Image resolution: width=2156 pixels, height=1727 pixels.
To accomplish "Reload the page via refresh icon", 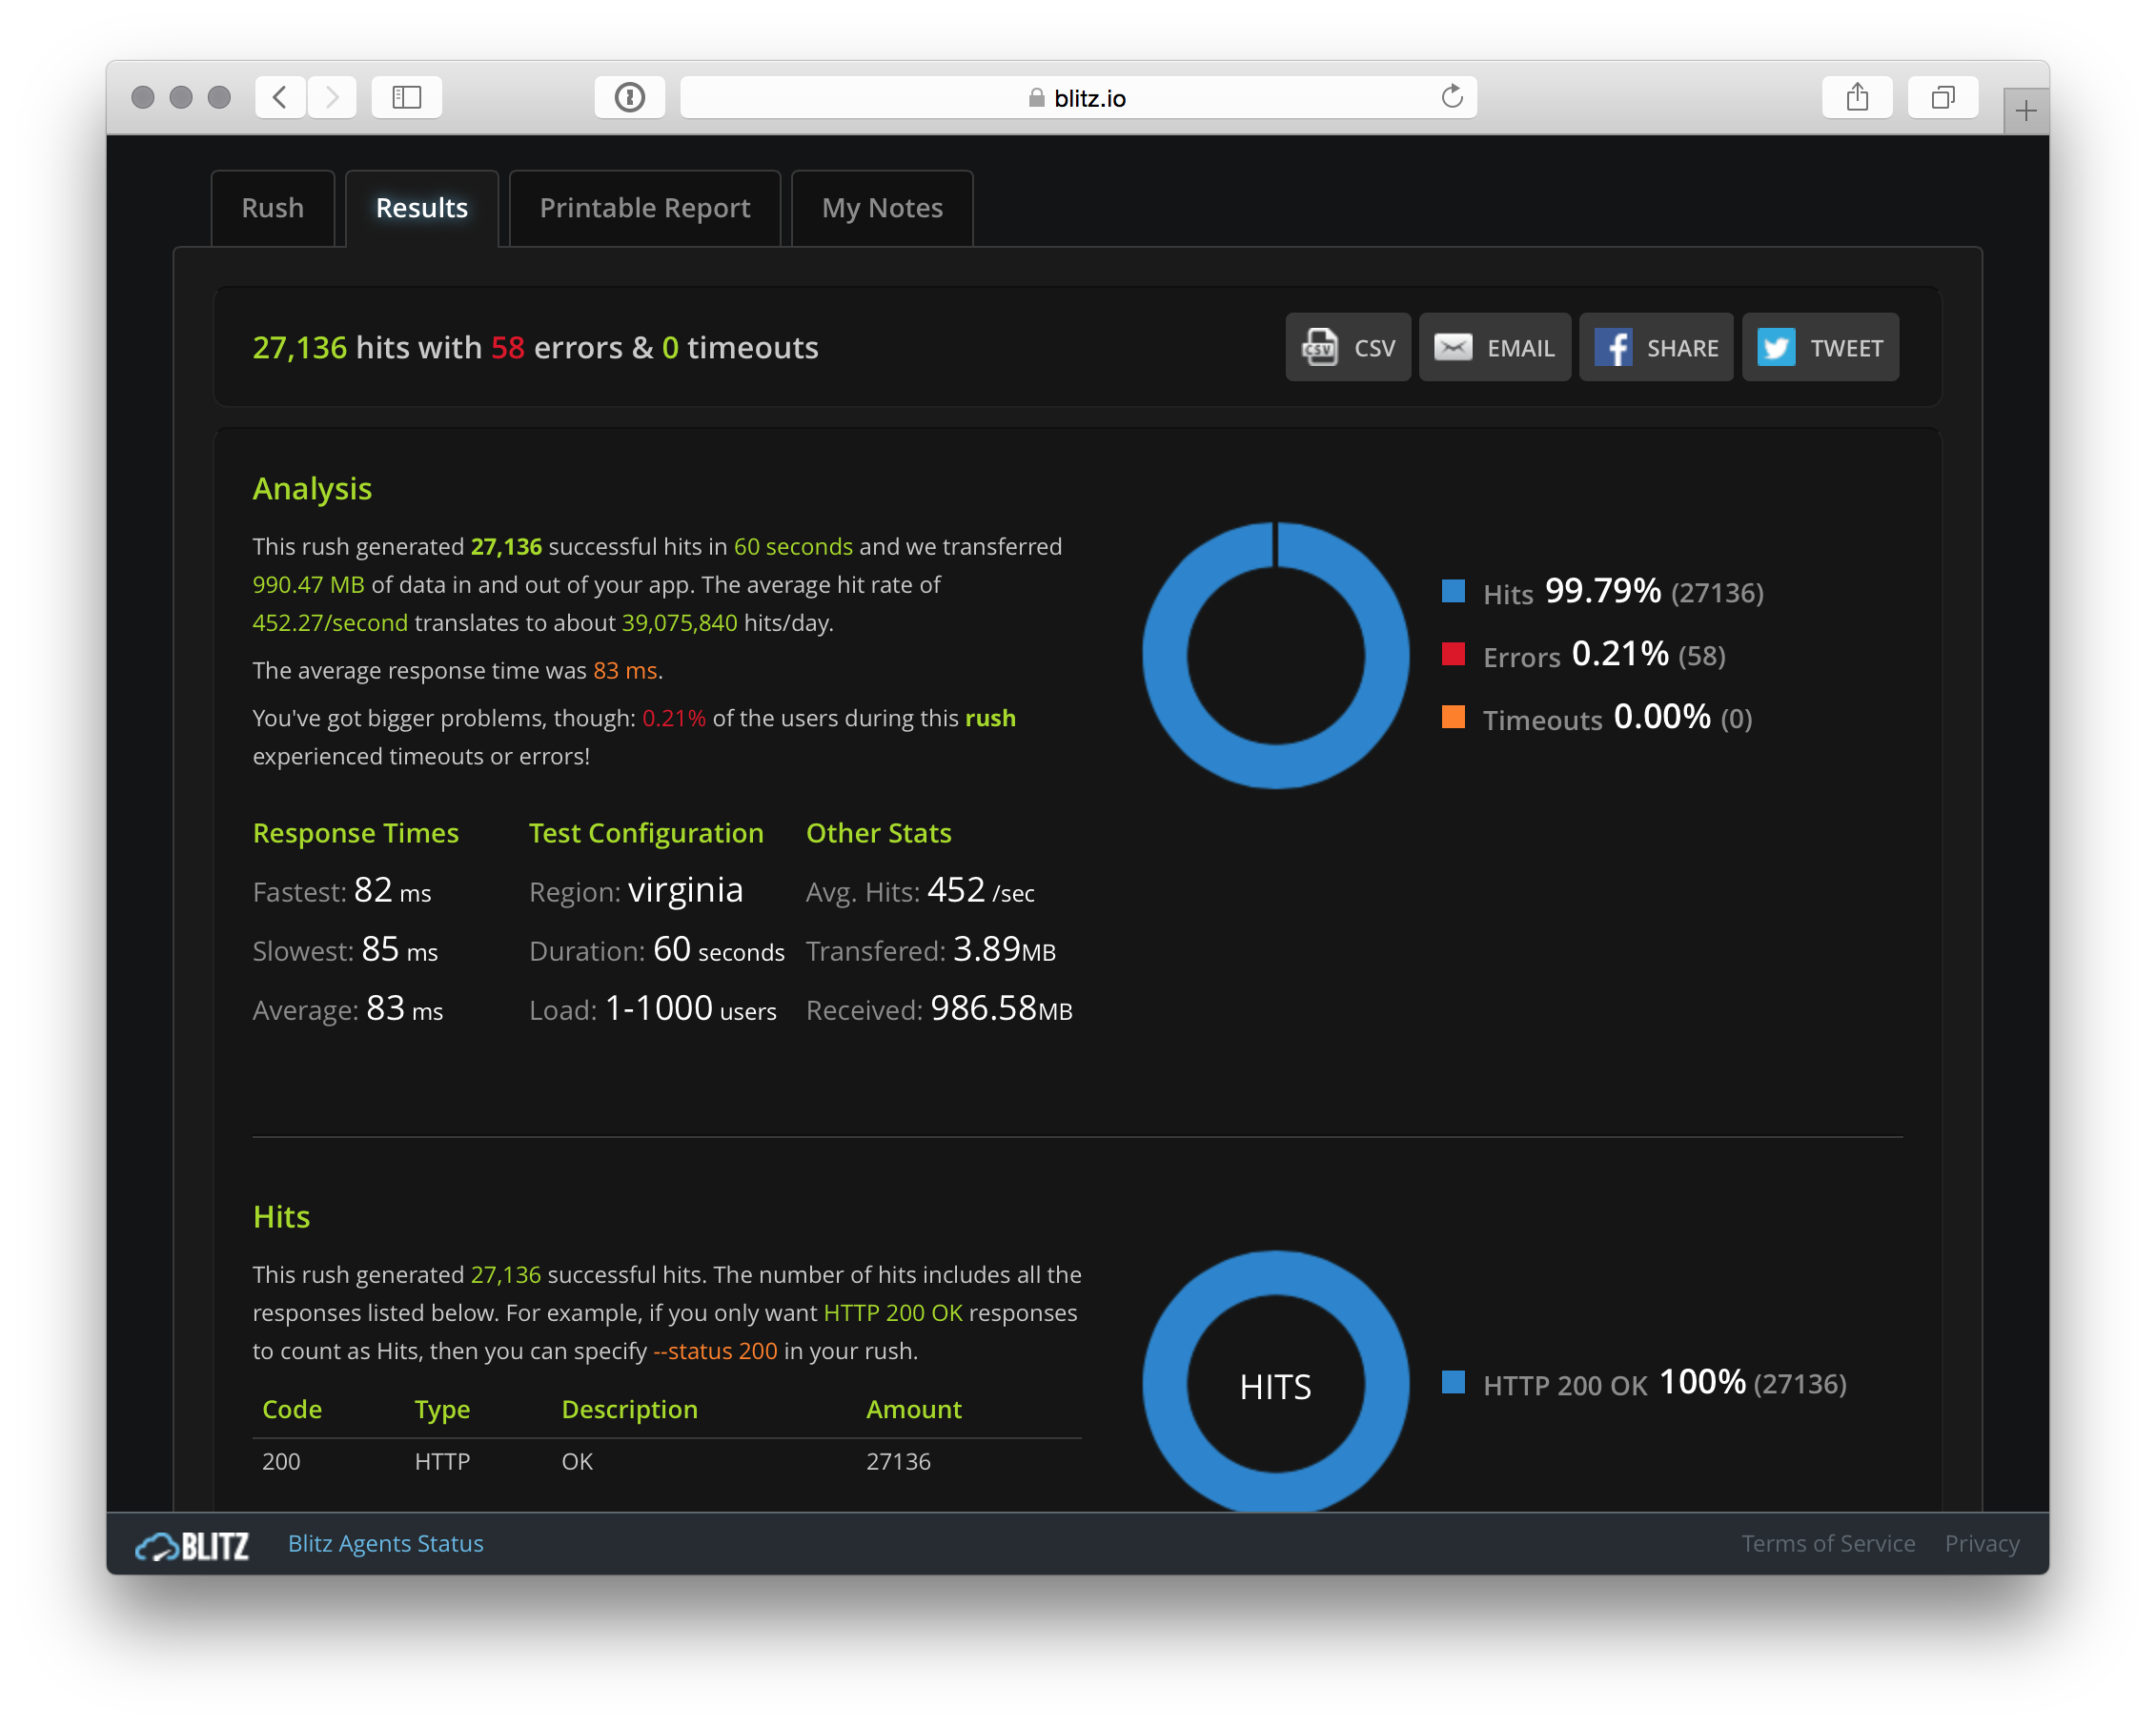I will (1451, 97).
